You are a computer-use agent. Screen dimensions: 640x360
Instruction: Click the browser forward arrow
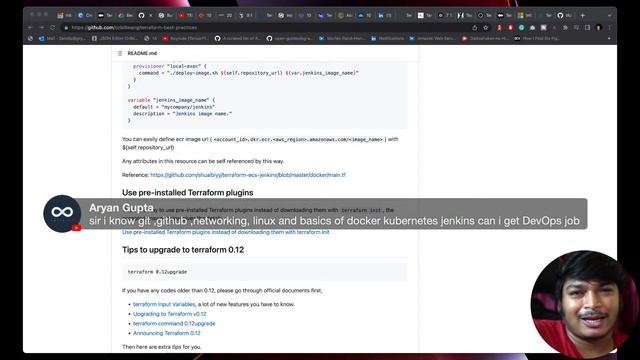pos(41,27)
